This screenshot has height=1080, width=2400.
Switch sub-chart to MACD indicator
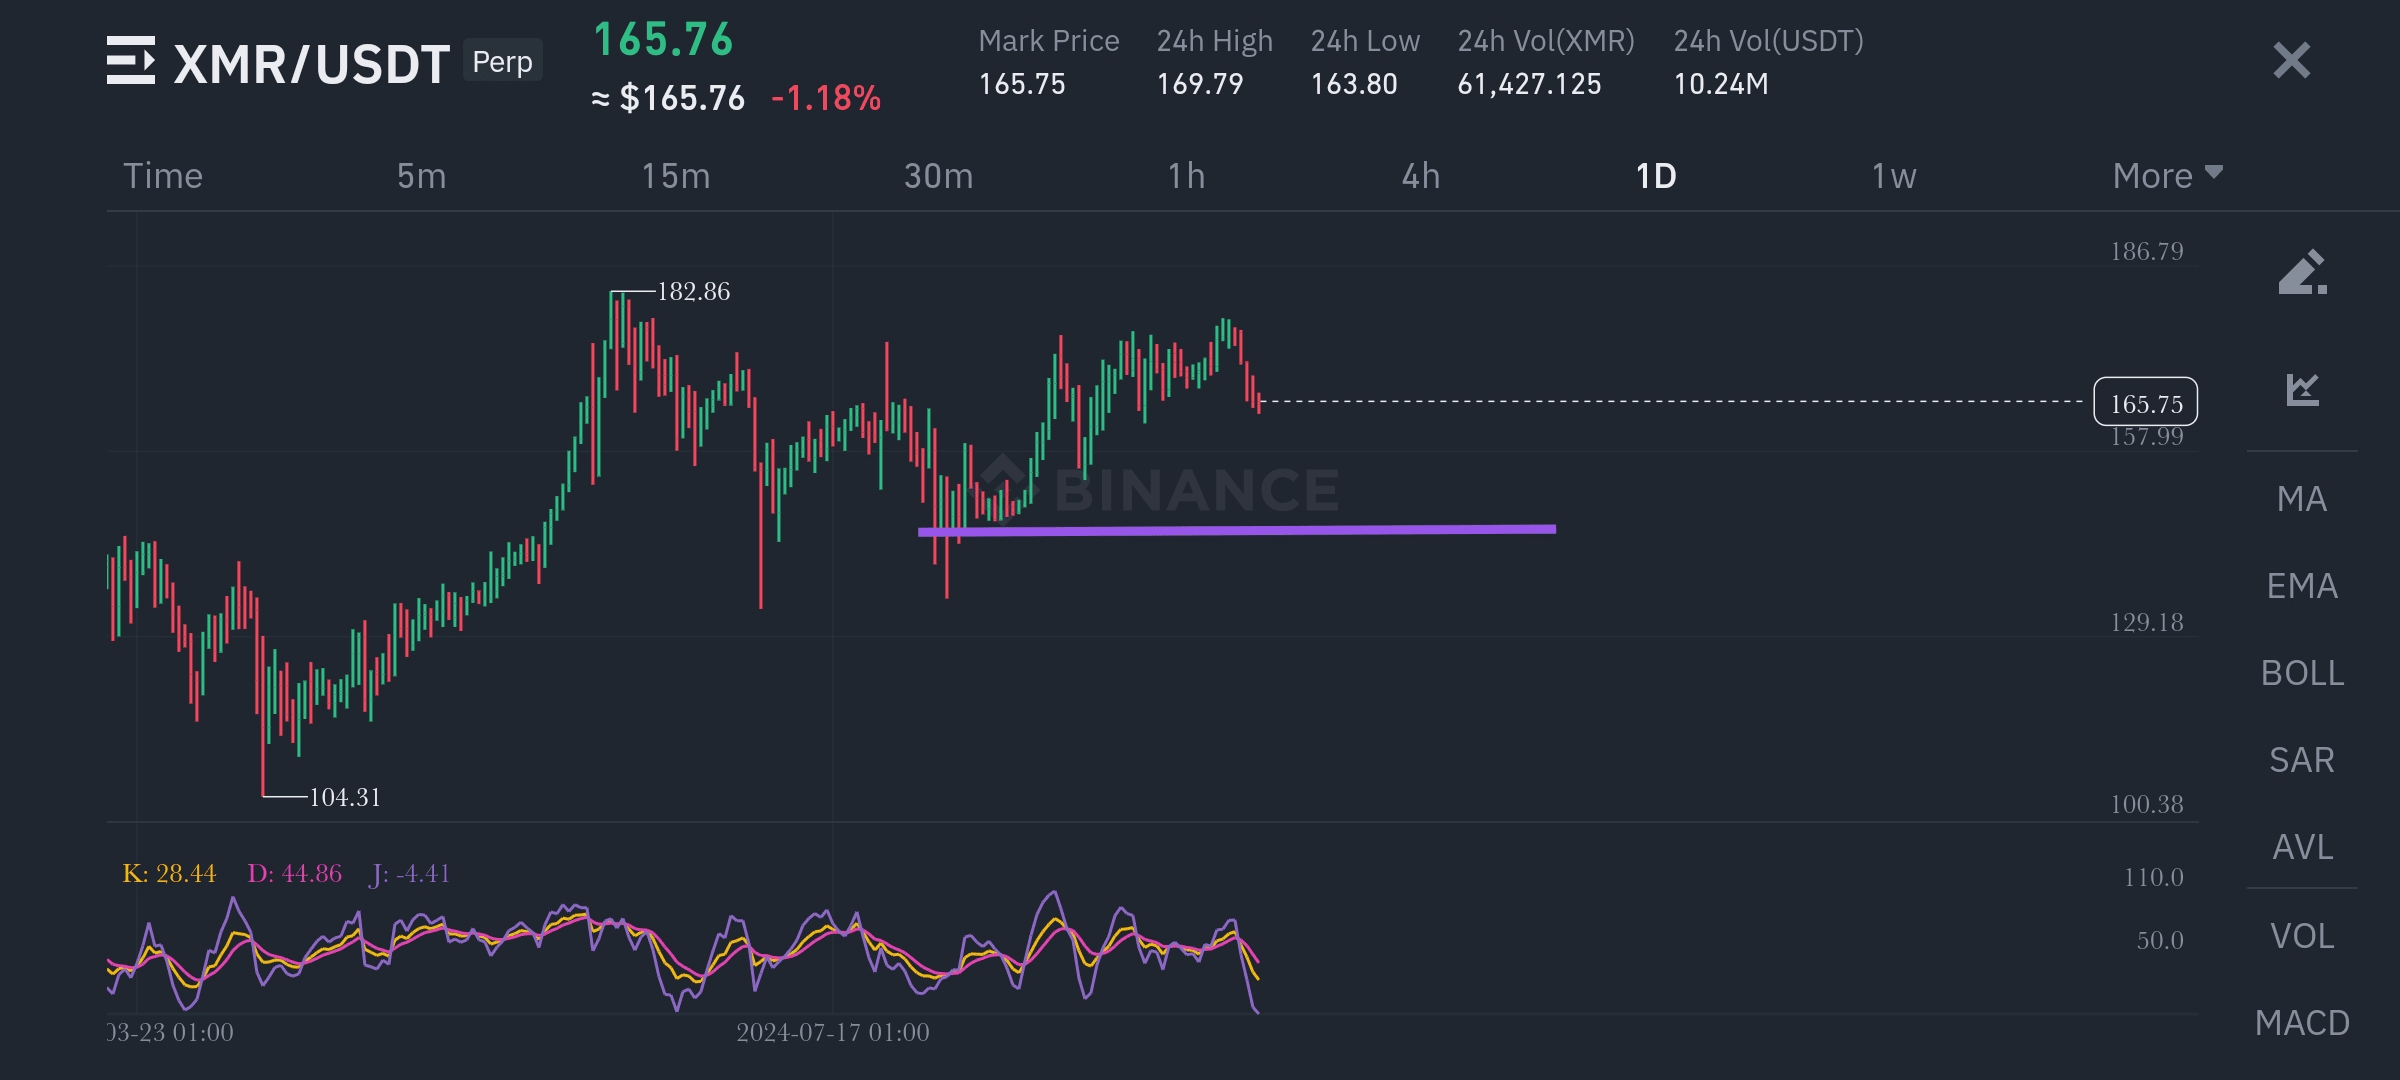(x=2302, y=1023)
